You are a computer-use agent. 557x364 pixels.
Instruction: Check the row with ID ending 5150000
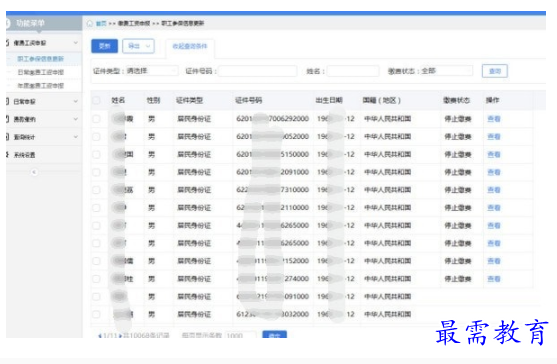pos(96,154)
